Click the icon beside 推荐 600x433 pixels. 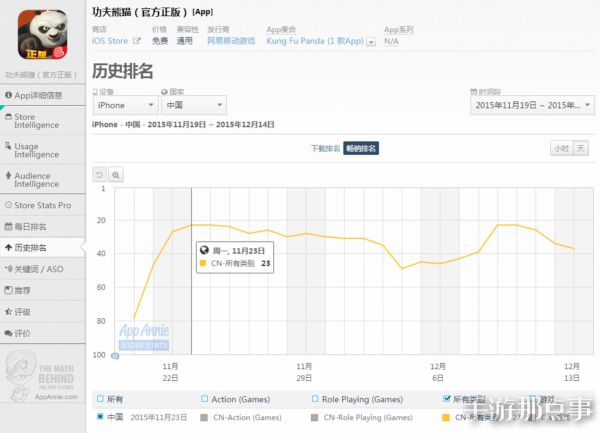[8, 290]
